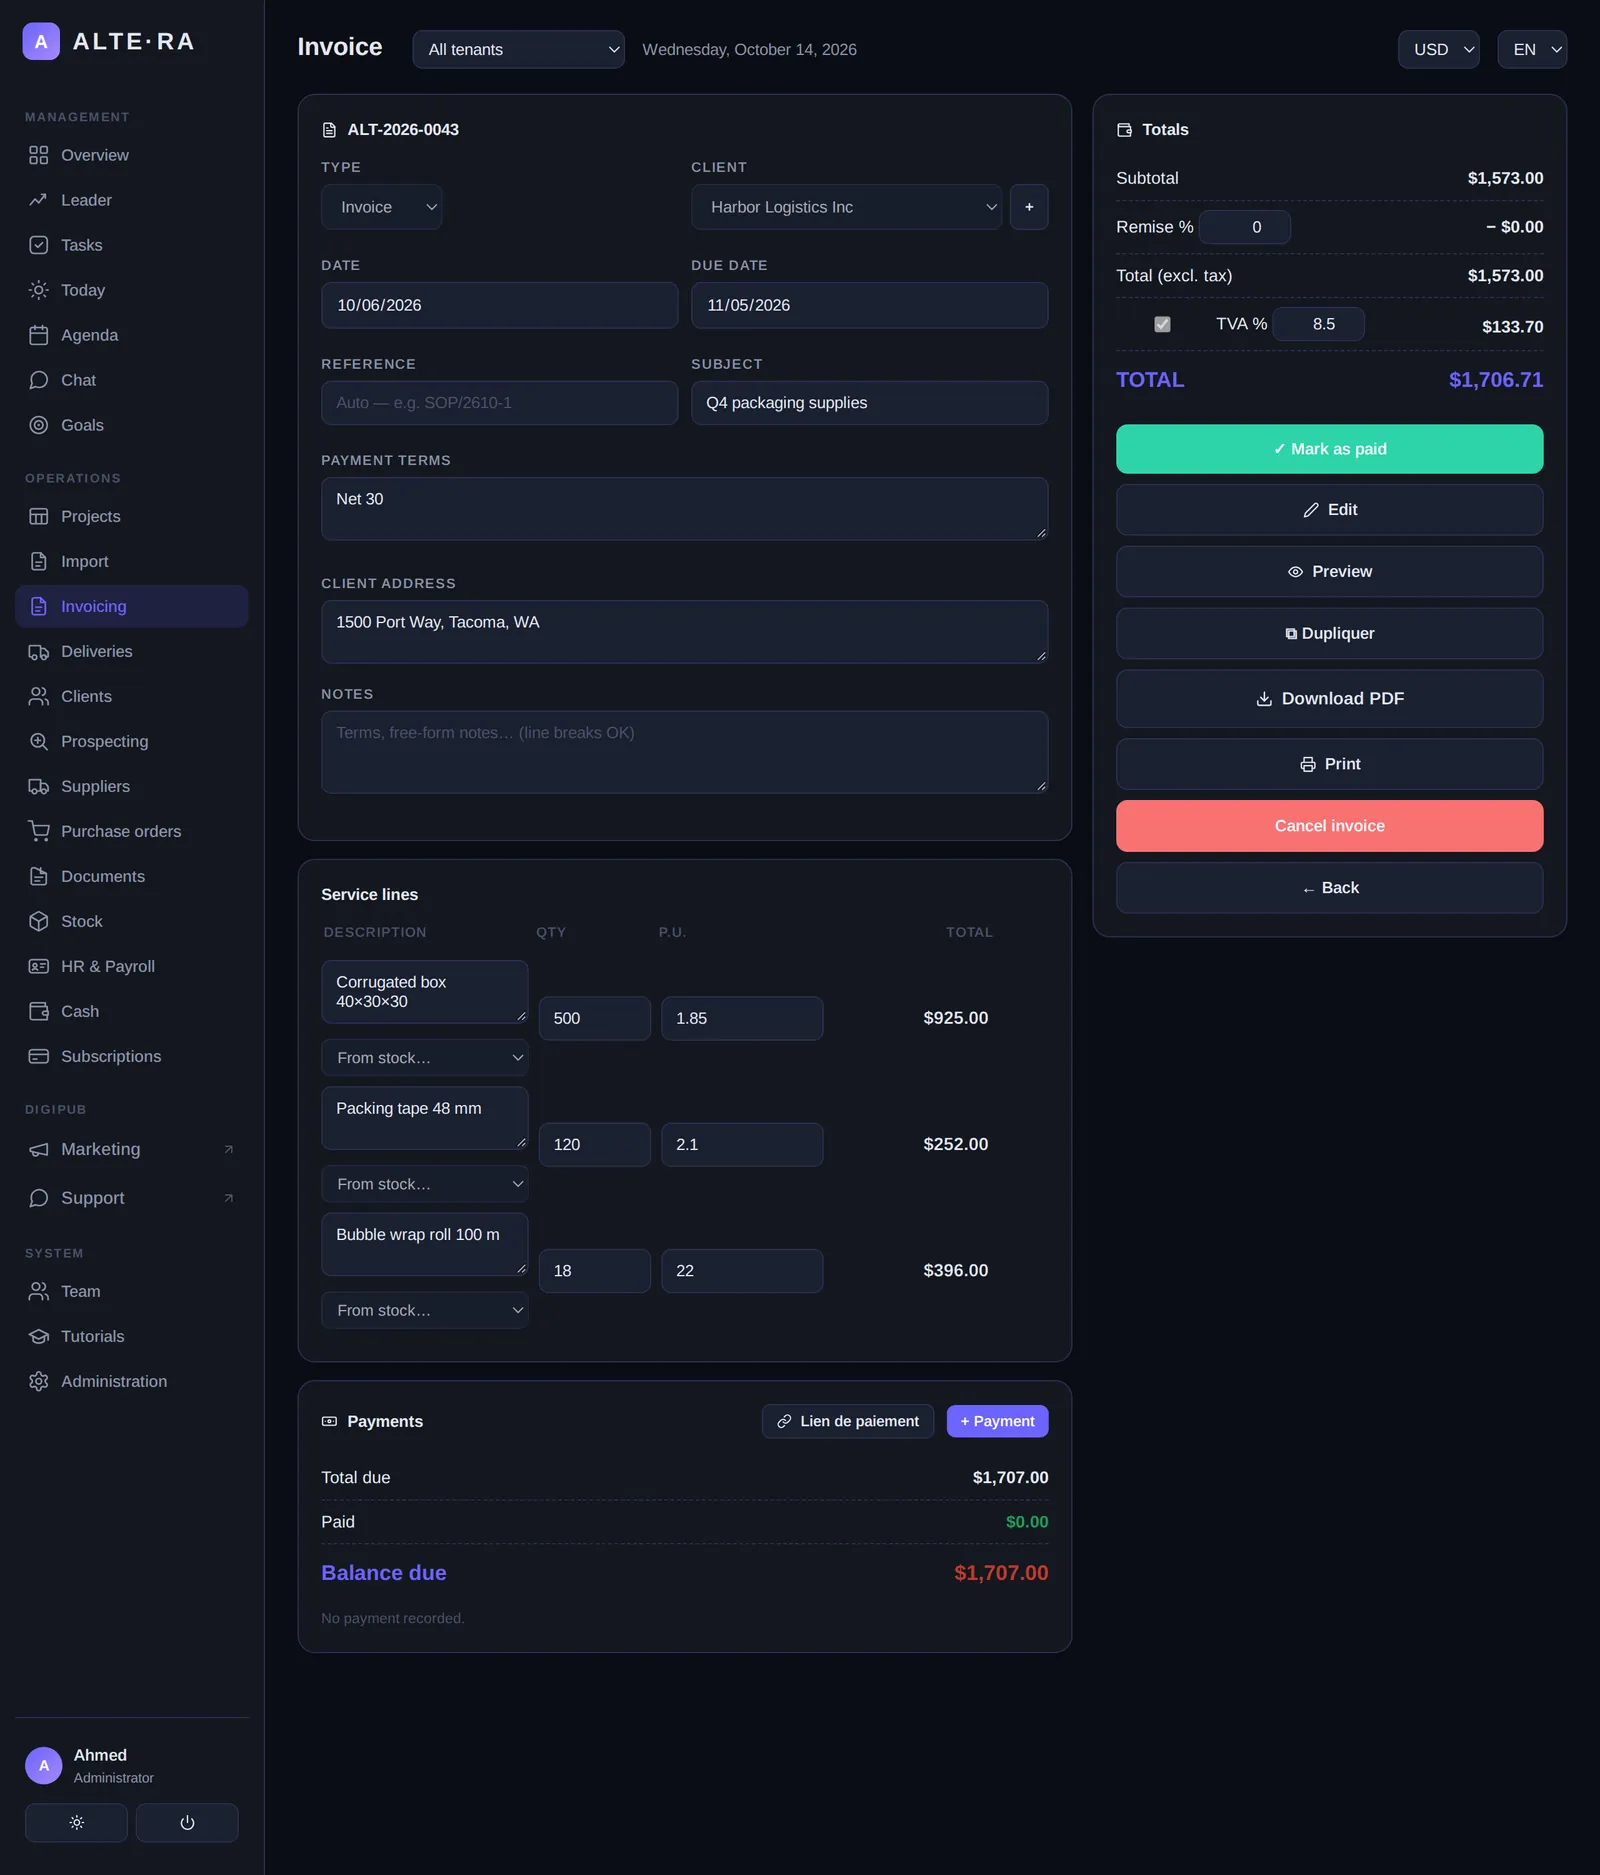Open the EN language dropdown
The image size is (1600, 1875).
tap(1532, 49)
